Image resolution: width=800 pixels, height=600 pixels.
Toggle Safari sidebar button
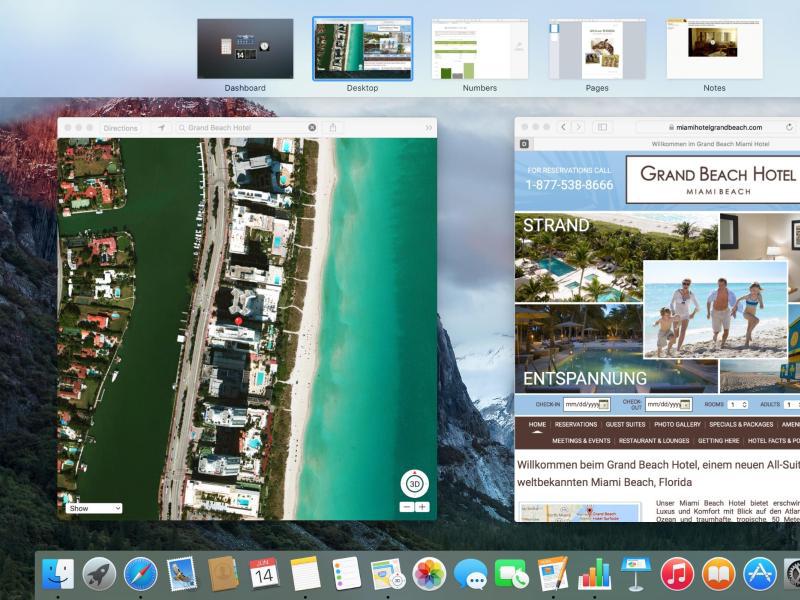603,127
